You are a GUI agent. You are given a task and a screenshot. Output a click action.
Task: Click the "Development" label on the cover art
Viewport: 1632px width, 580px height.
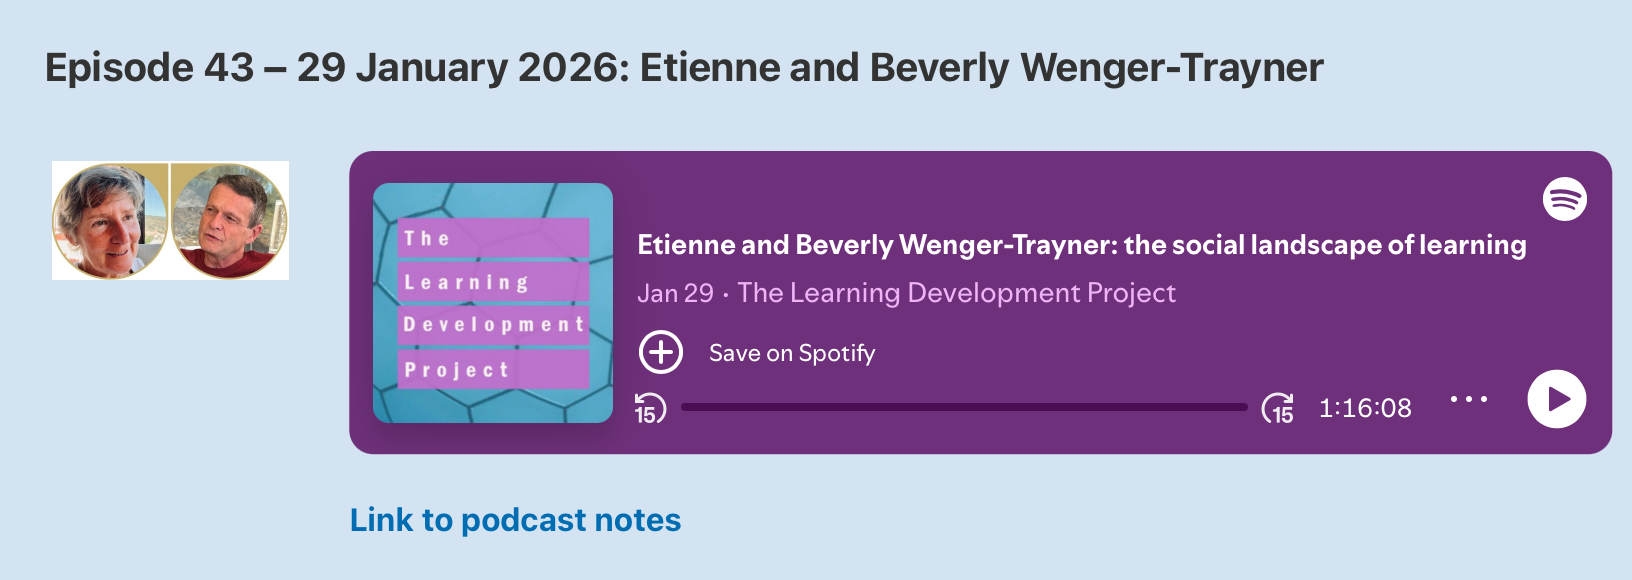pyautogui.click(x=493, y=325)
